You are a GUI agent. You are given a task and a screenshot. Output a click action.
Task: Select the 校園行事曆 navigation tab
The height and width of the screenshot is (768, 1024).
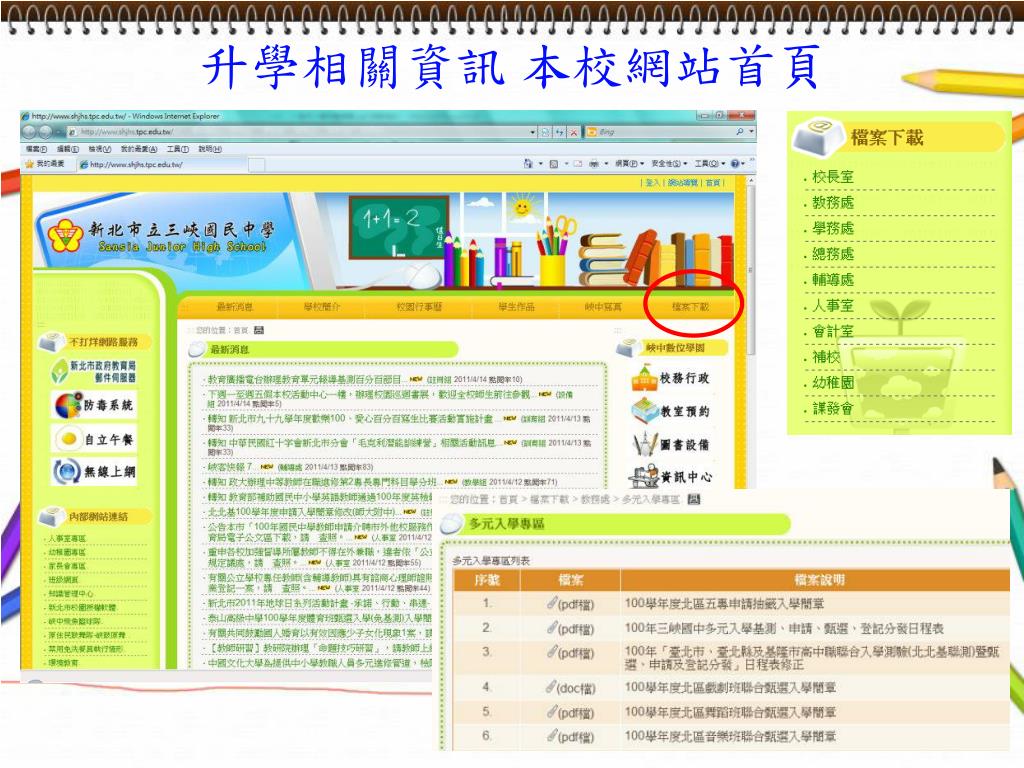419,306
